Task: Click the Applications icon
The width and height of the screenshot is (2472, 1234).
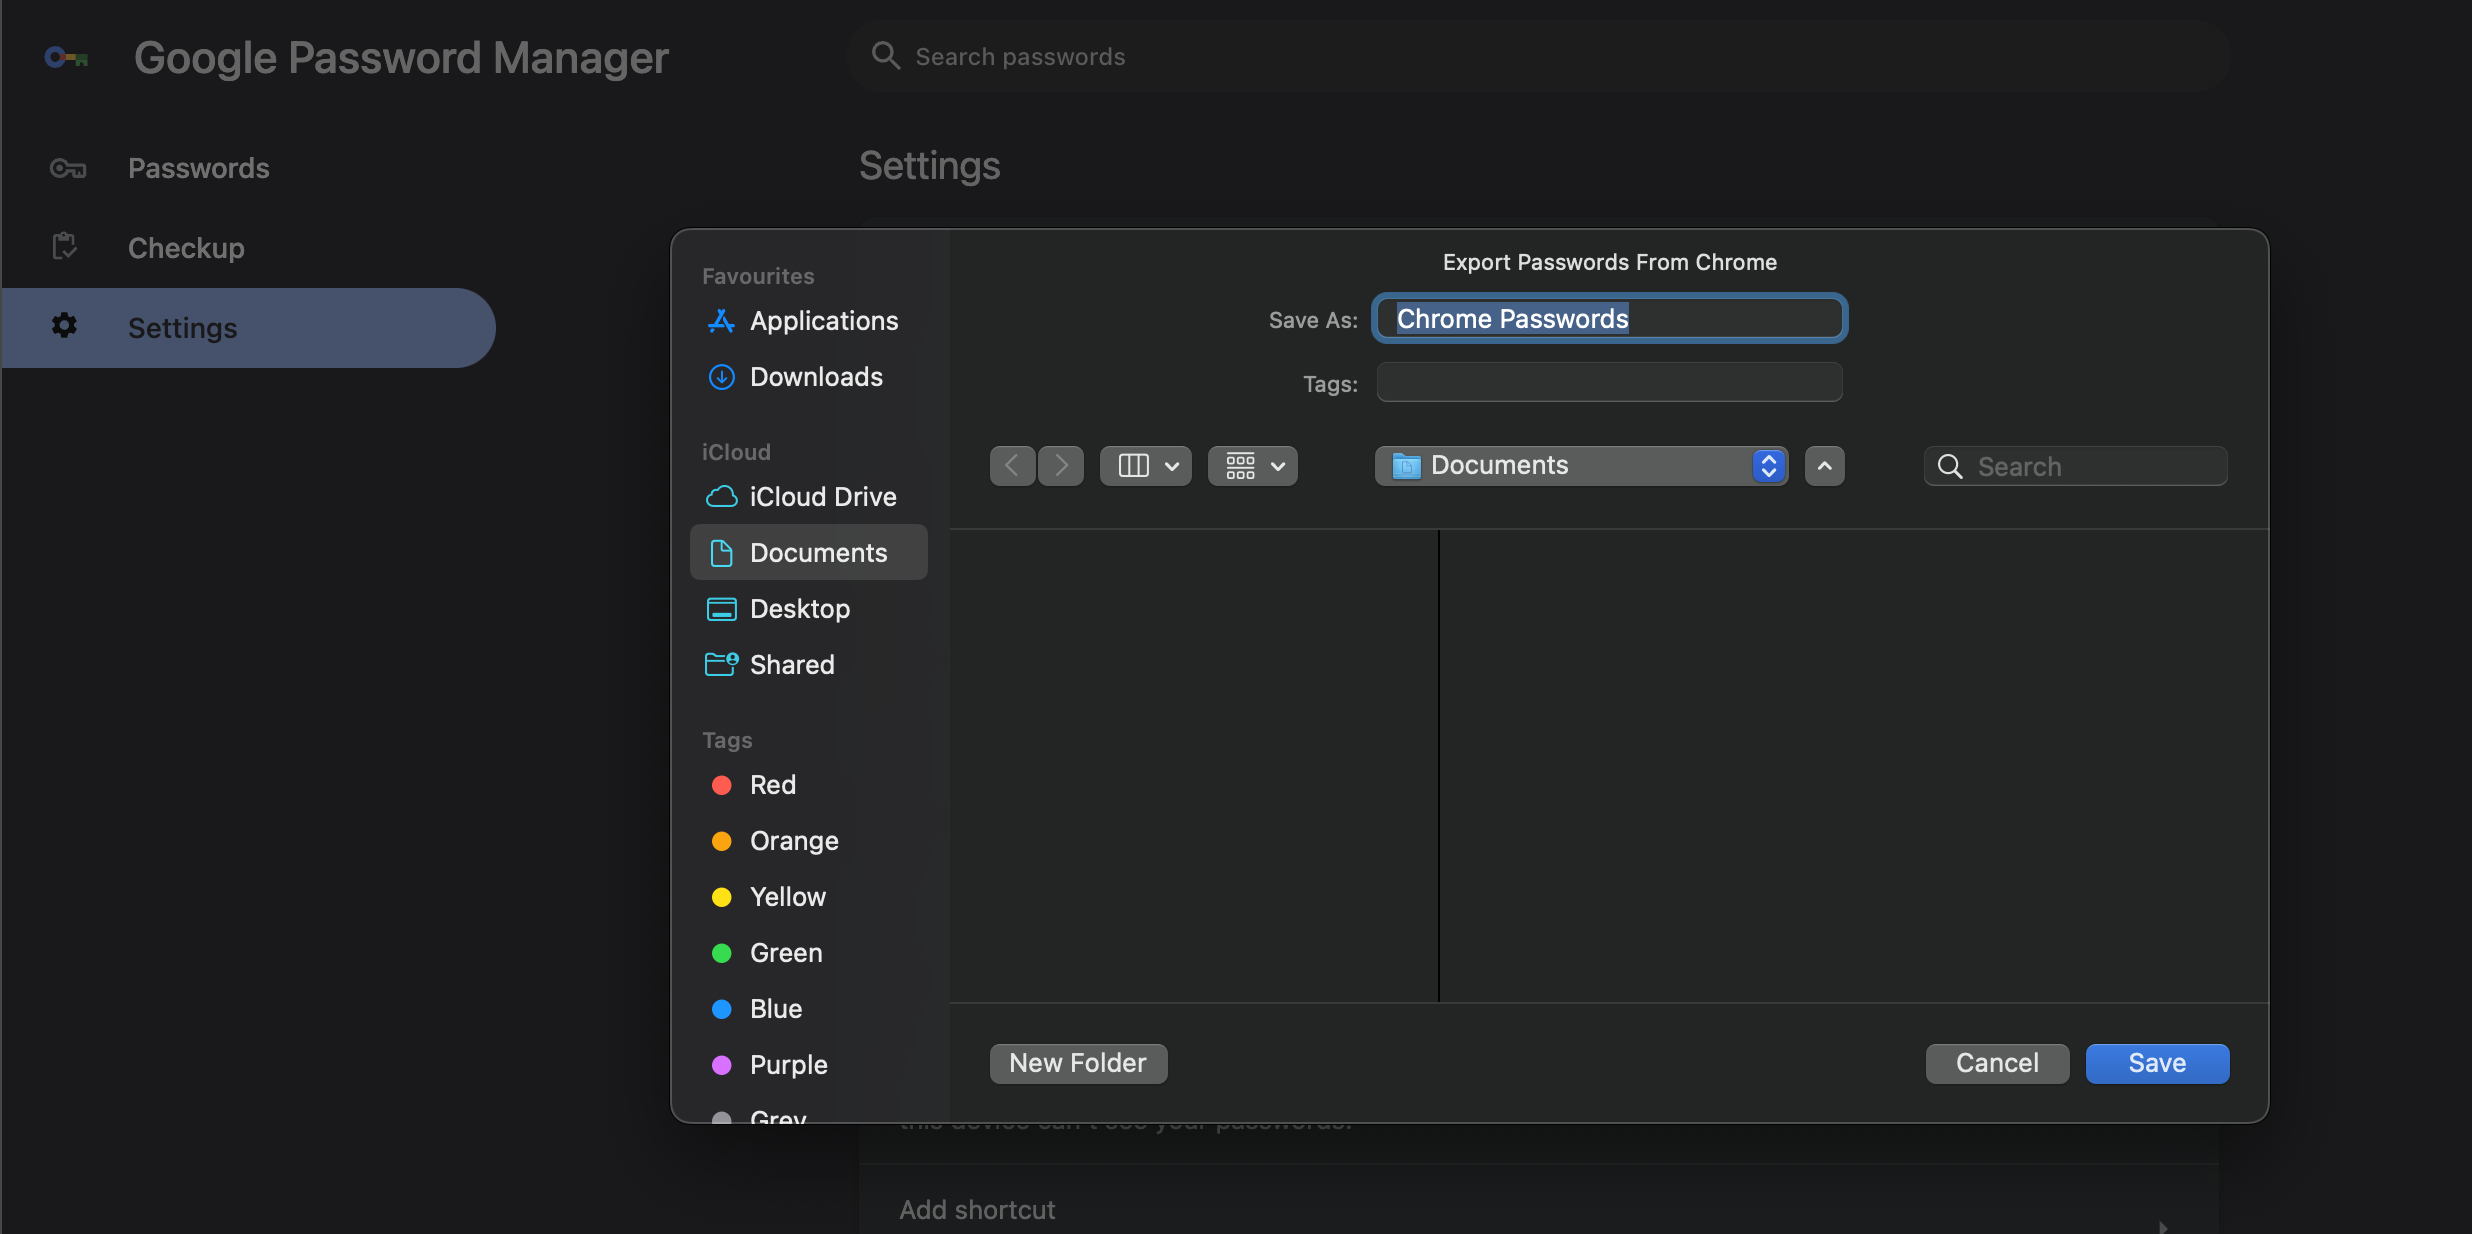Action: click(x=721, y=321)
